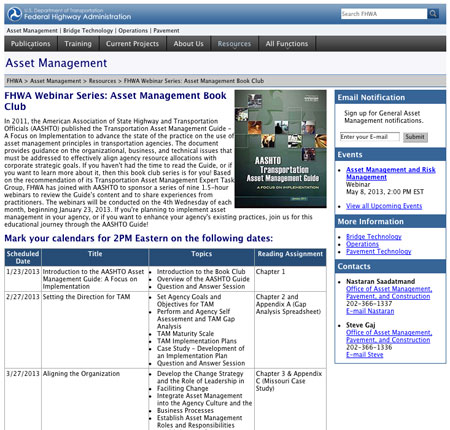Click Bridge Technology in top link bar
This screenshot has width=450, height=430.
click(88, 30)
